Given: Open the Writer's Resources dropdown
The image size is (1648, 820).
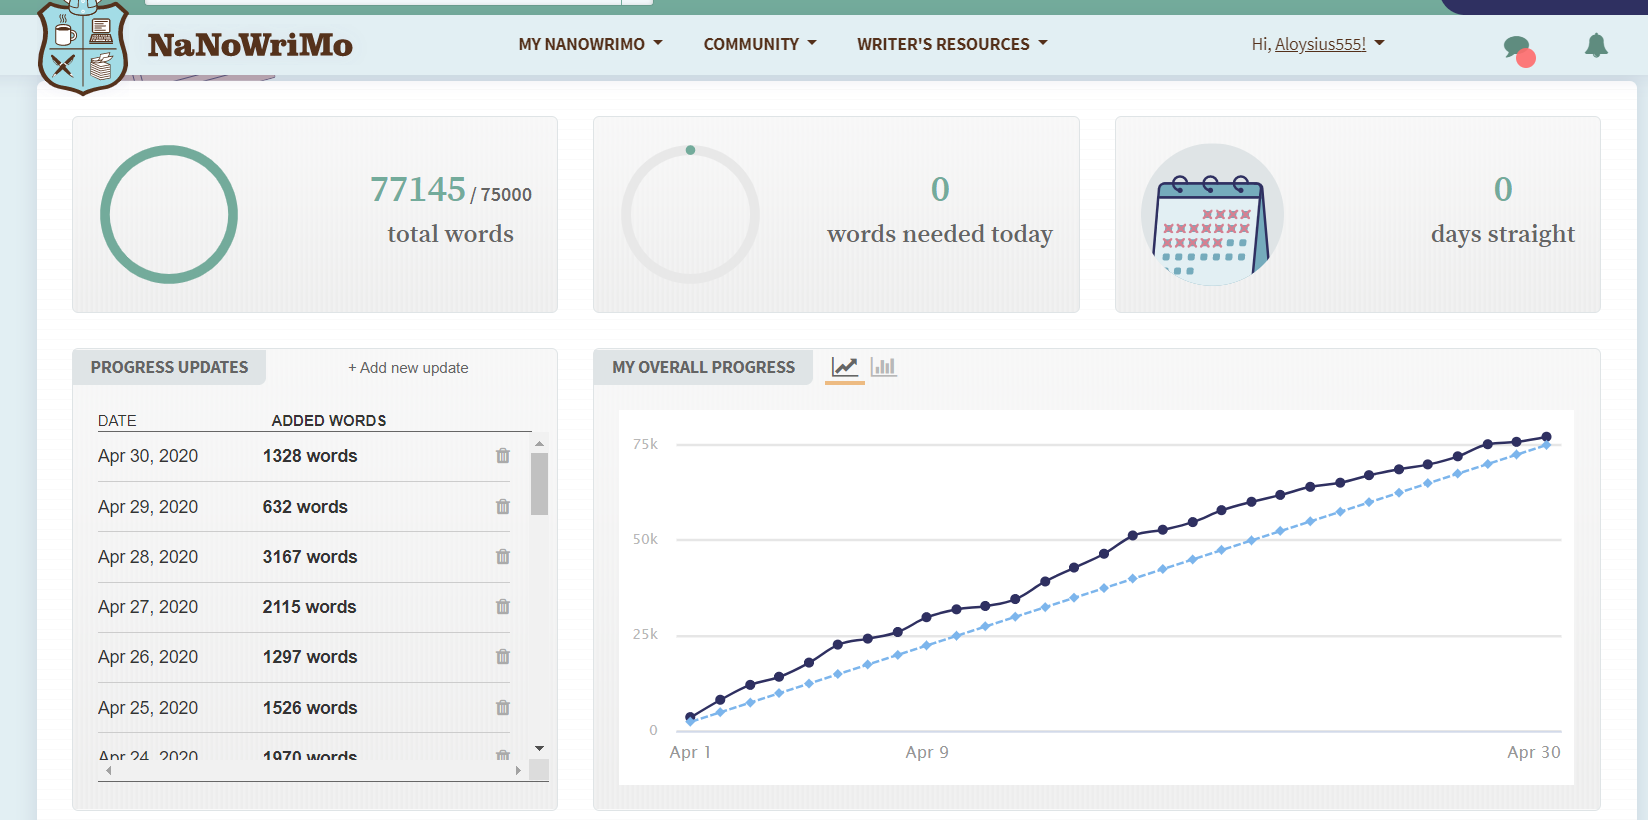Looking at the screenshot, I should pyautogui.click(x=952, y=44).
